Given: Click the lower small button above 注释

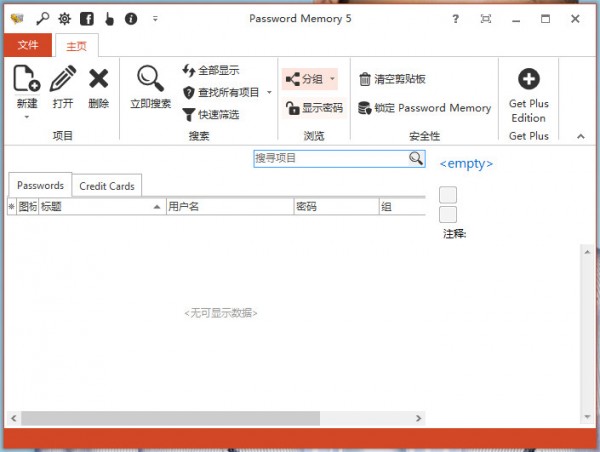Looking at the screenshot, I should (448, 214).
